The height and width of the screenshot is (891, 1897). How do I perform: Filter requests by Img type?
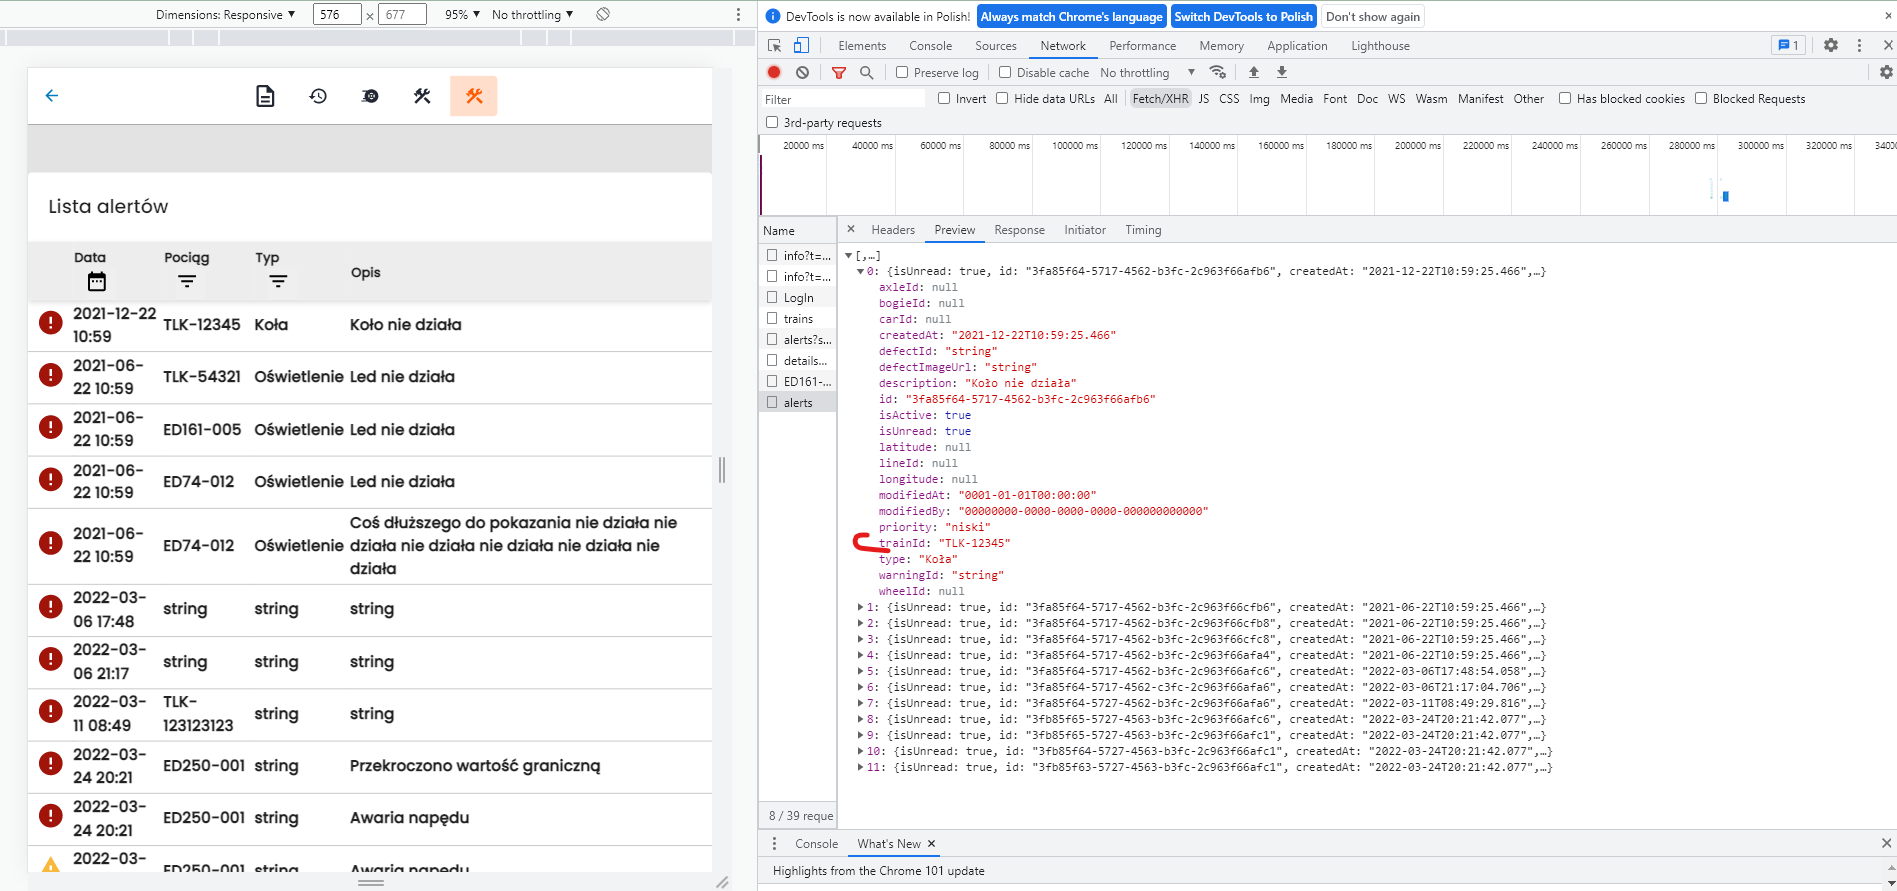pos(1259,98)
